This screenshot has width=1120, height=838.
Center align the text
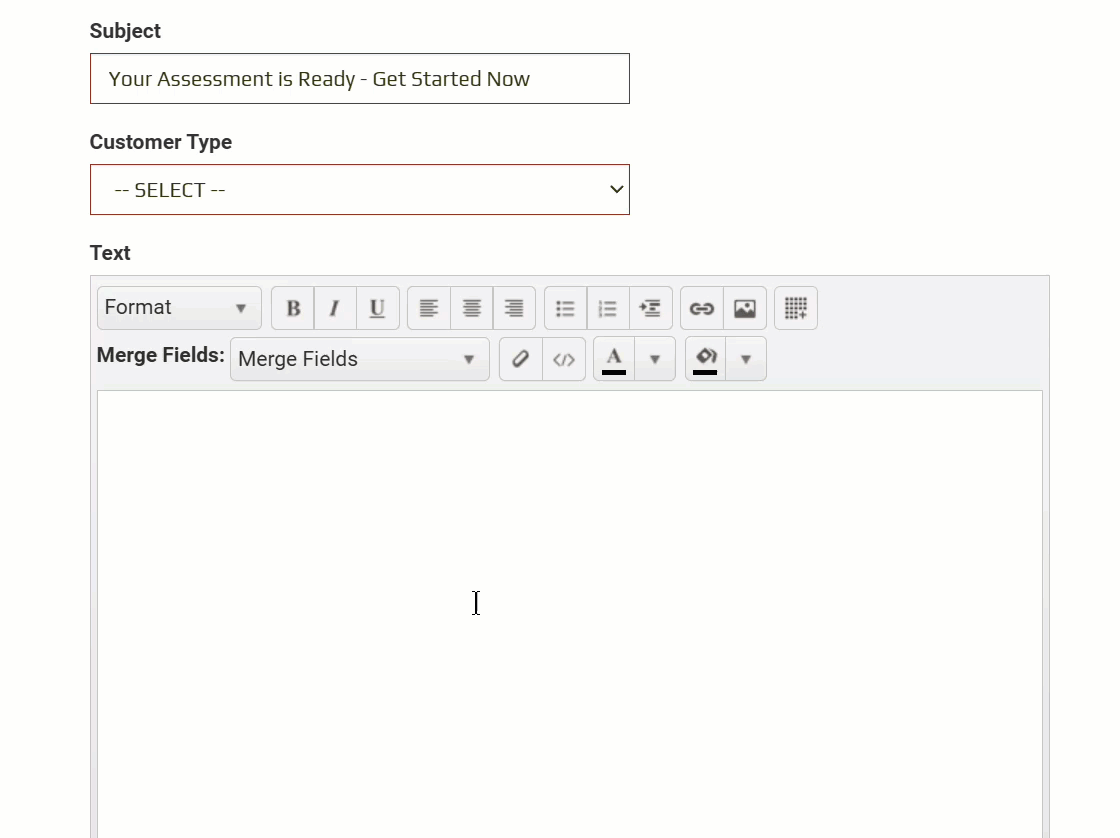472,308
